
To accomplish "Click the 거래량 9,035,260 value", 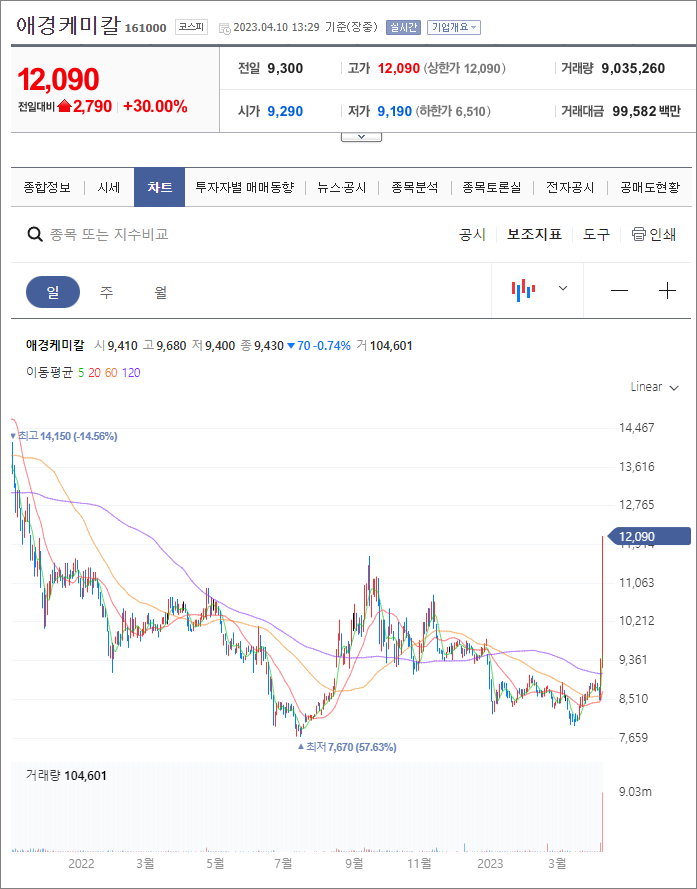I will 633,69.
